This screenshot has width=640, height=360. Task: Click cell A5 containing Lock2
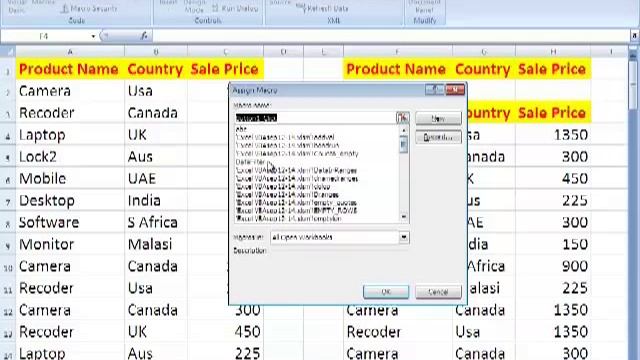point(70,157)
